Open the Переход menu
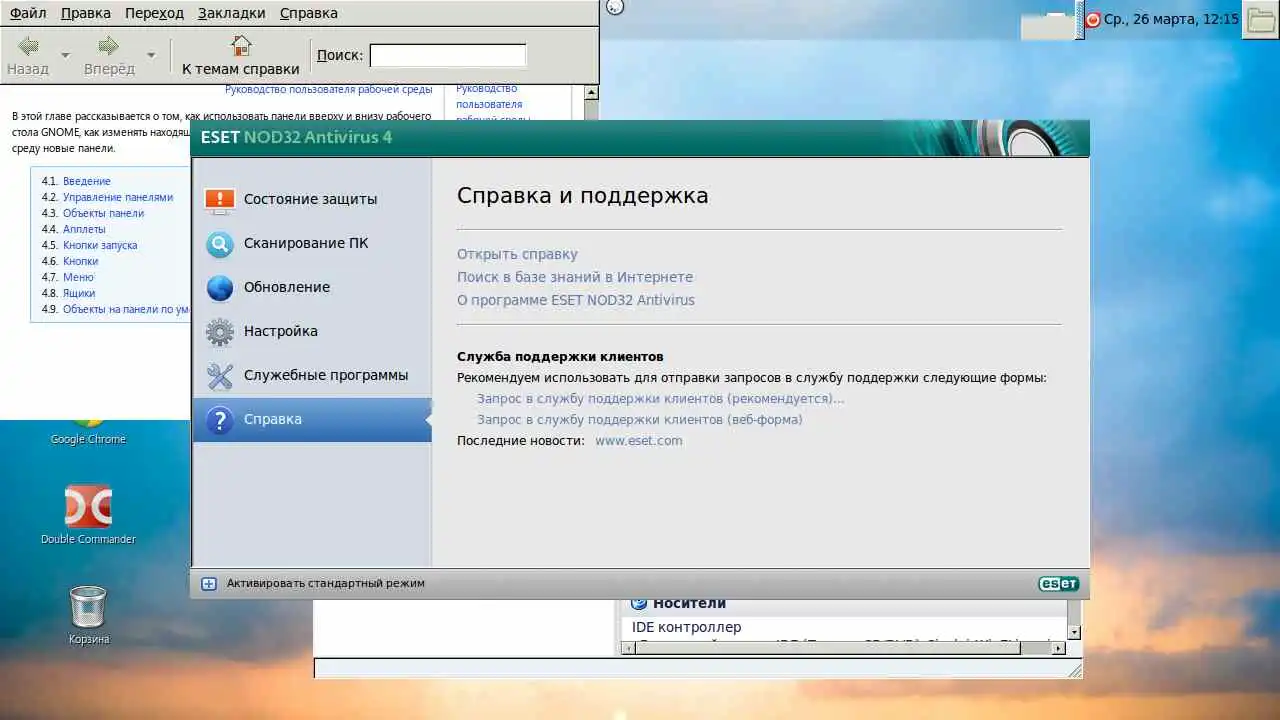1280x720 pixels. click(155, 13)
